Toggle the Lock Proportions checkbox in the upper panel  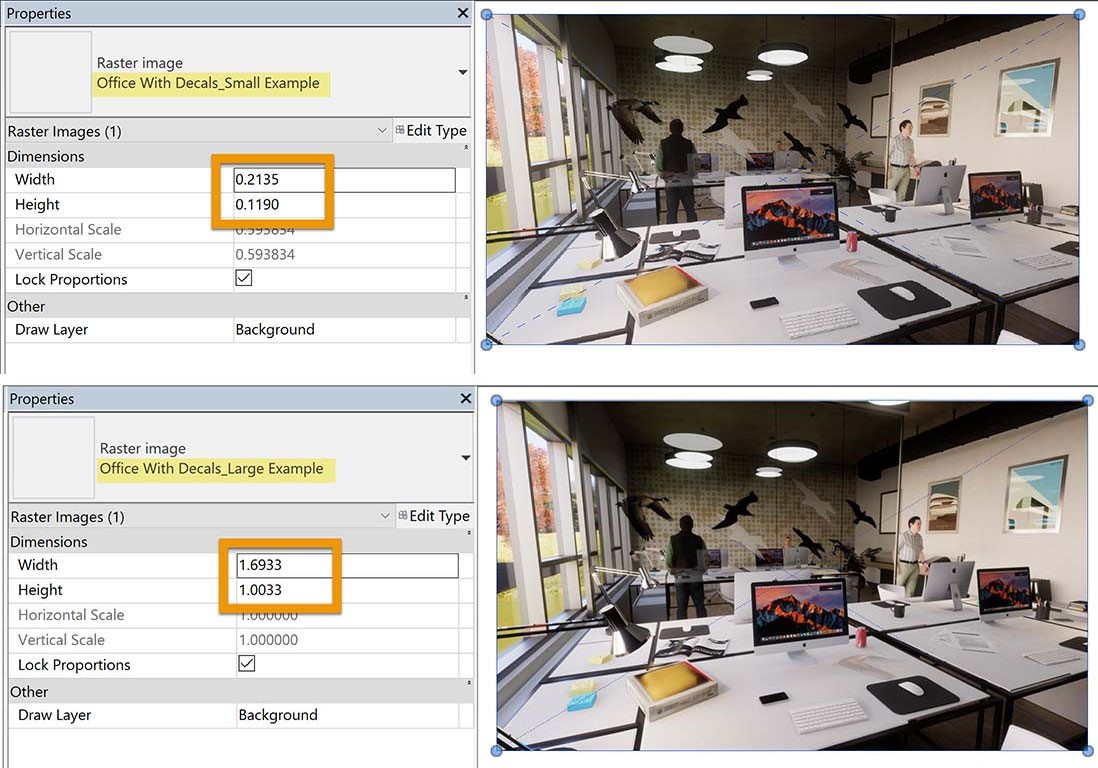pos(241,279)
